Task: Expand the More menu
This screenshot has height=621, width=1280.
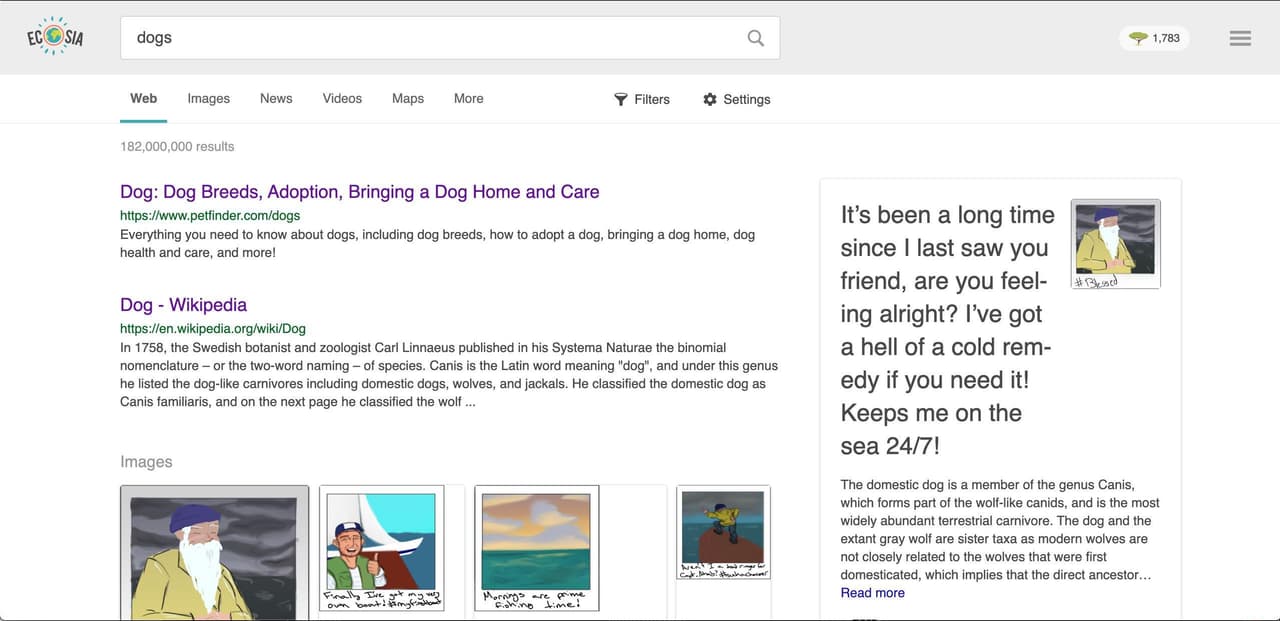Action: pyautogui.click(x=468, y=98)
